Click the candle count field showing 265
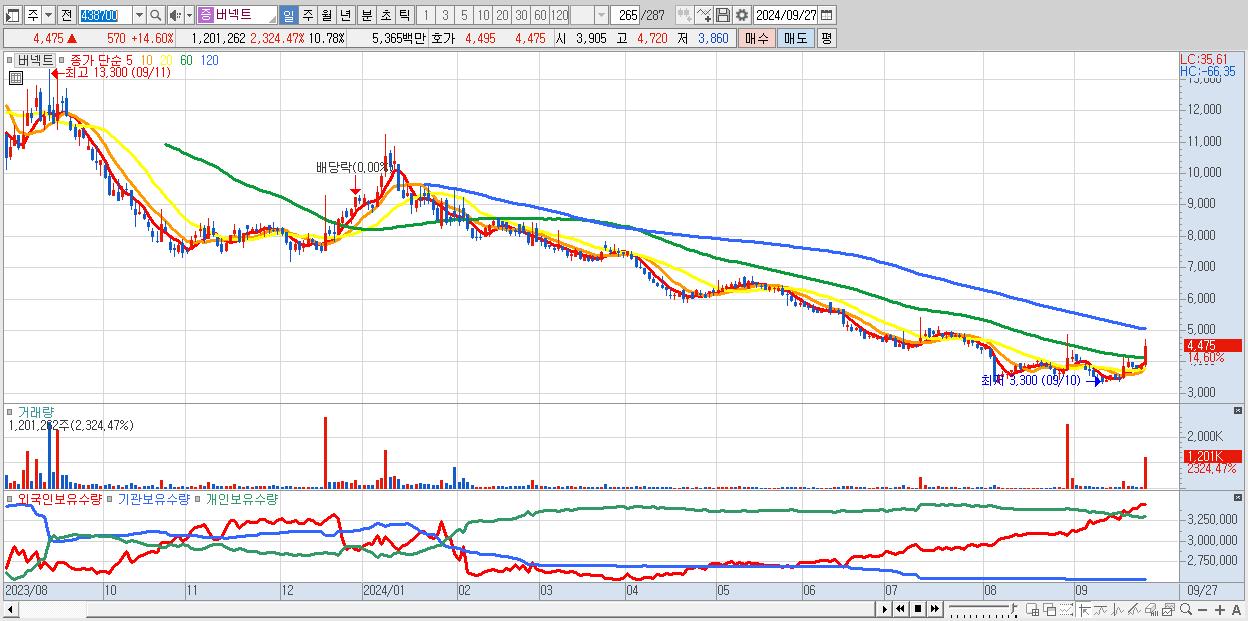 [x=624, y=15]
